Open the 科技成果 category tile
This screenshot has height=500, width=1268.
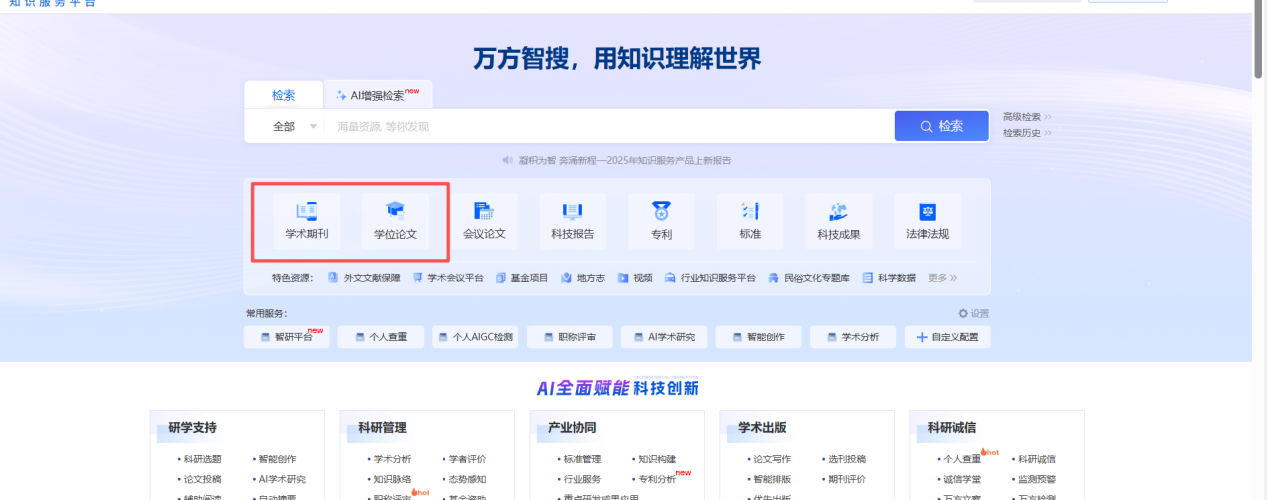839,222
